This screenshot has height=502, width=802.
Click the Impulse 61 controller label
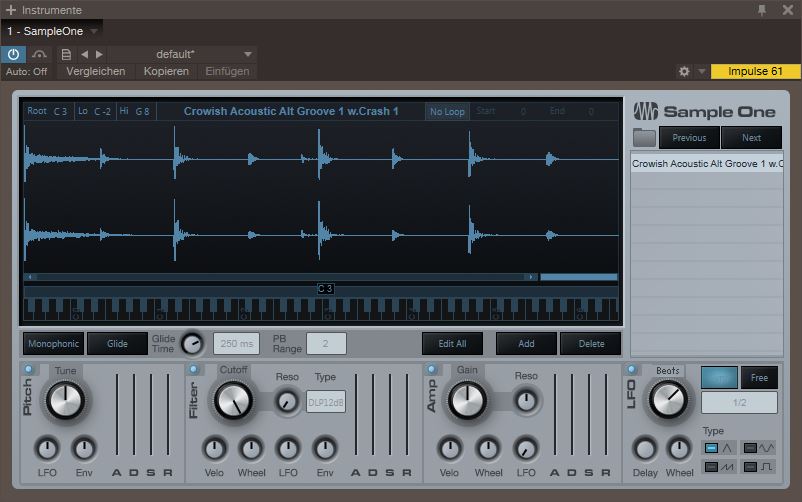(x=755, y=71)
